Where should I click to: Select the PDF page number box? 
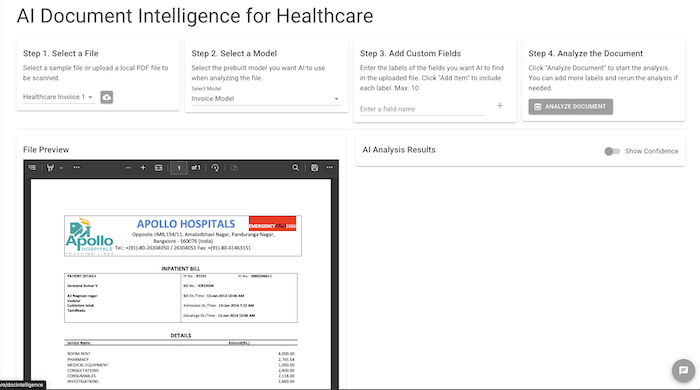coord(179,168)
